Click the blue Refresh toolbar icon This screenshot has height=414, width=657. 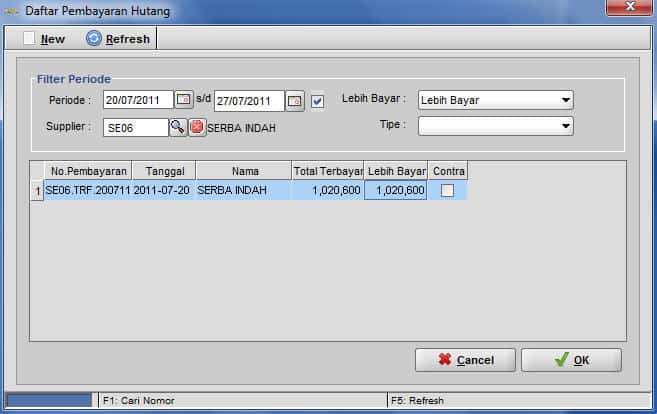click(x=94, y=39)
